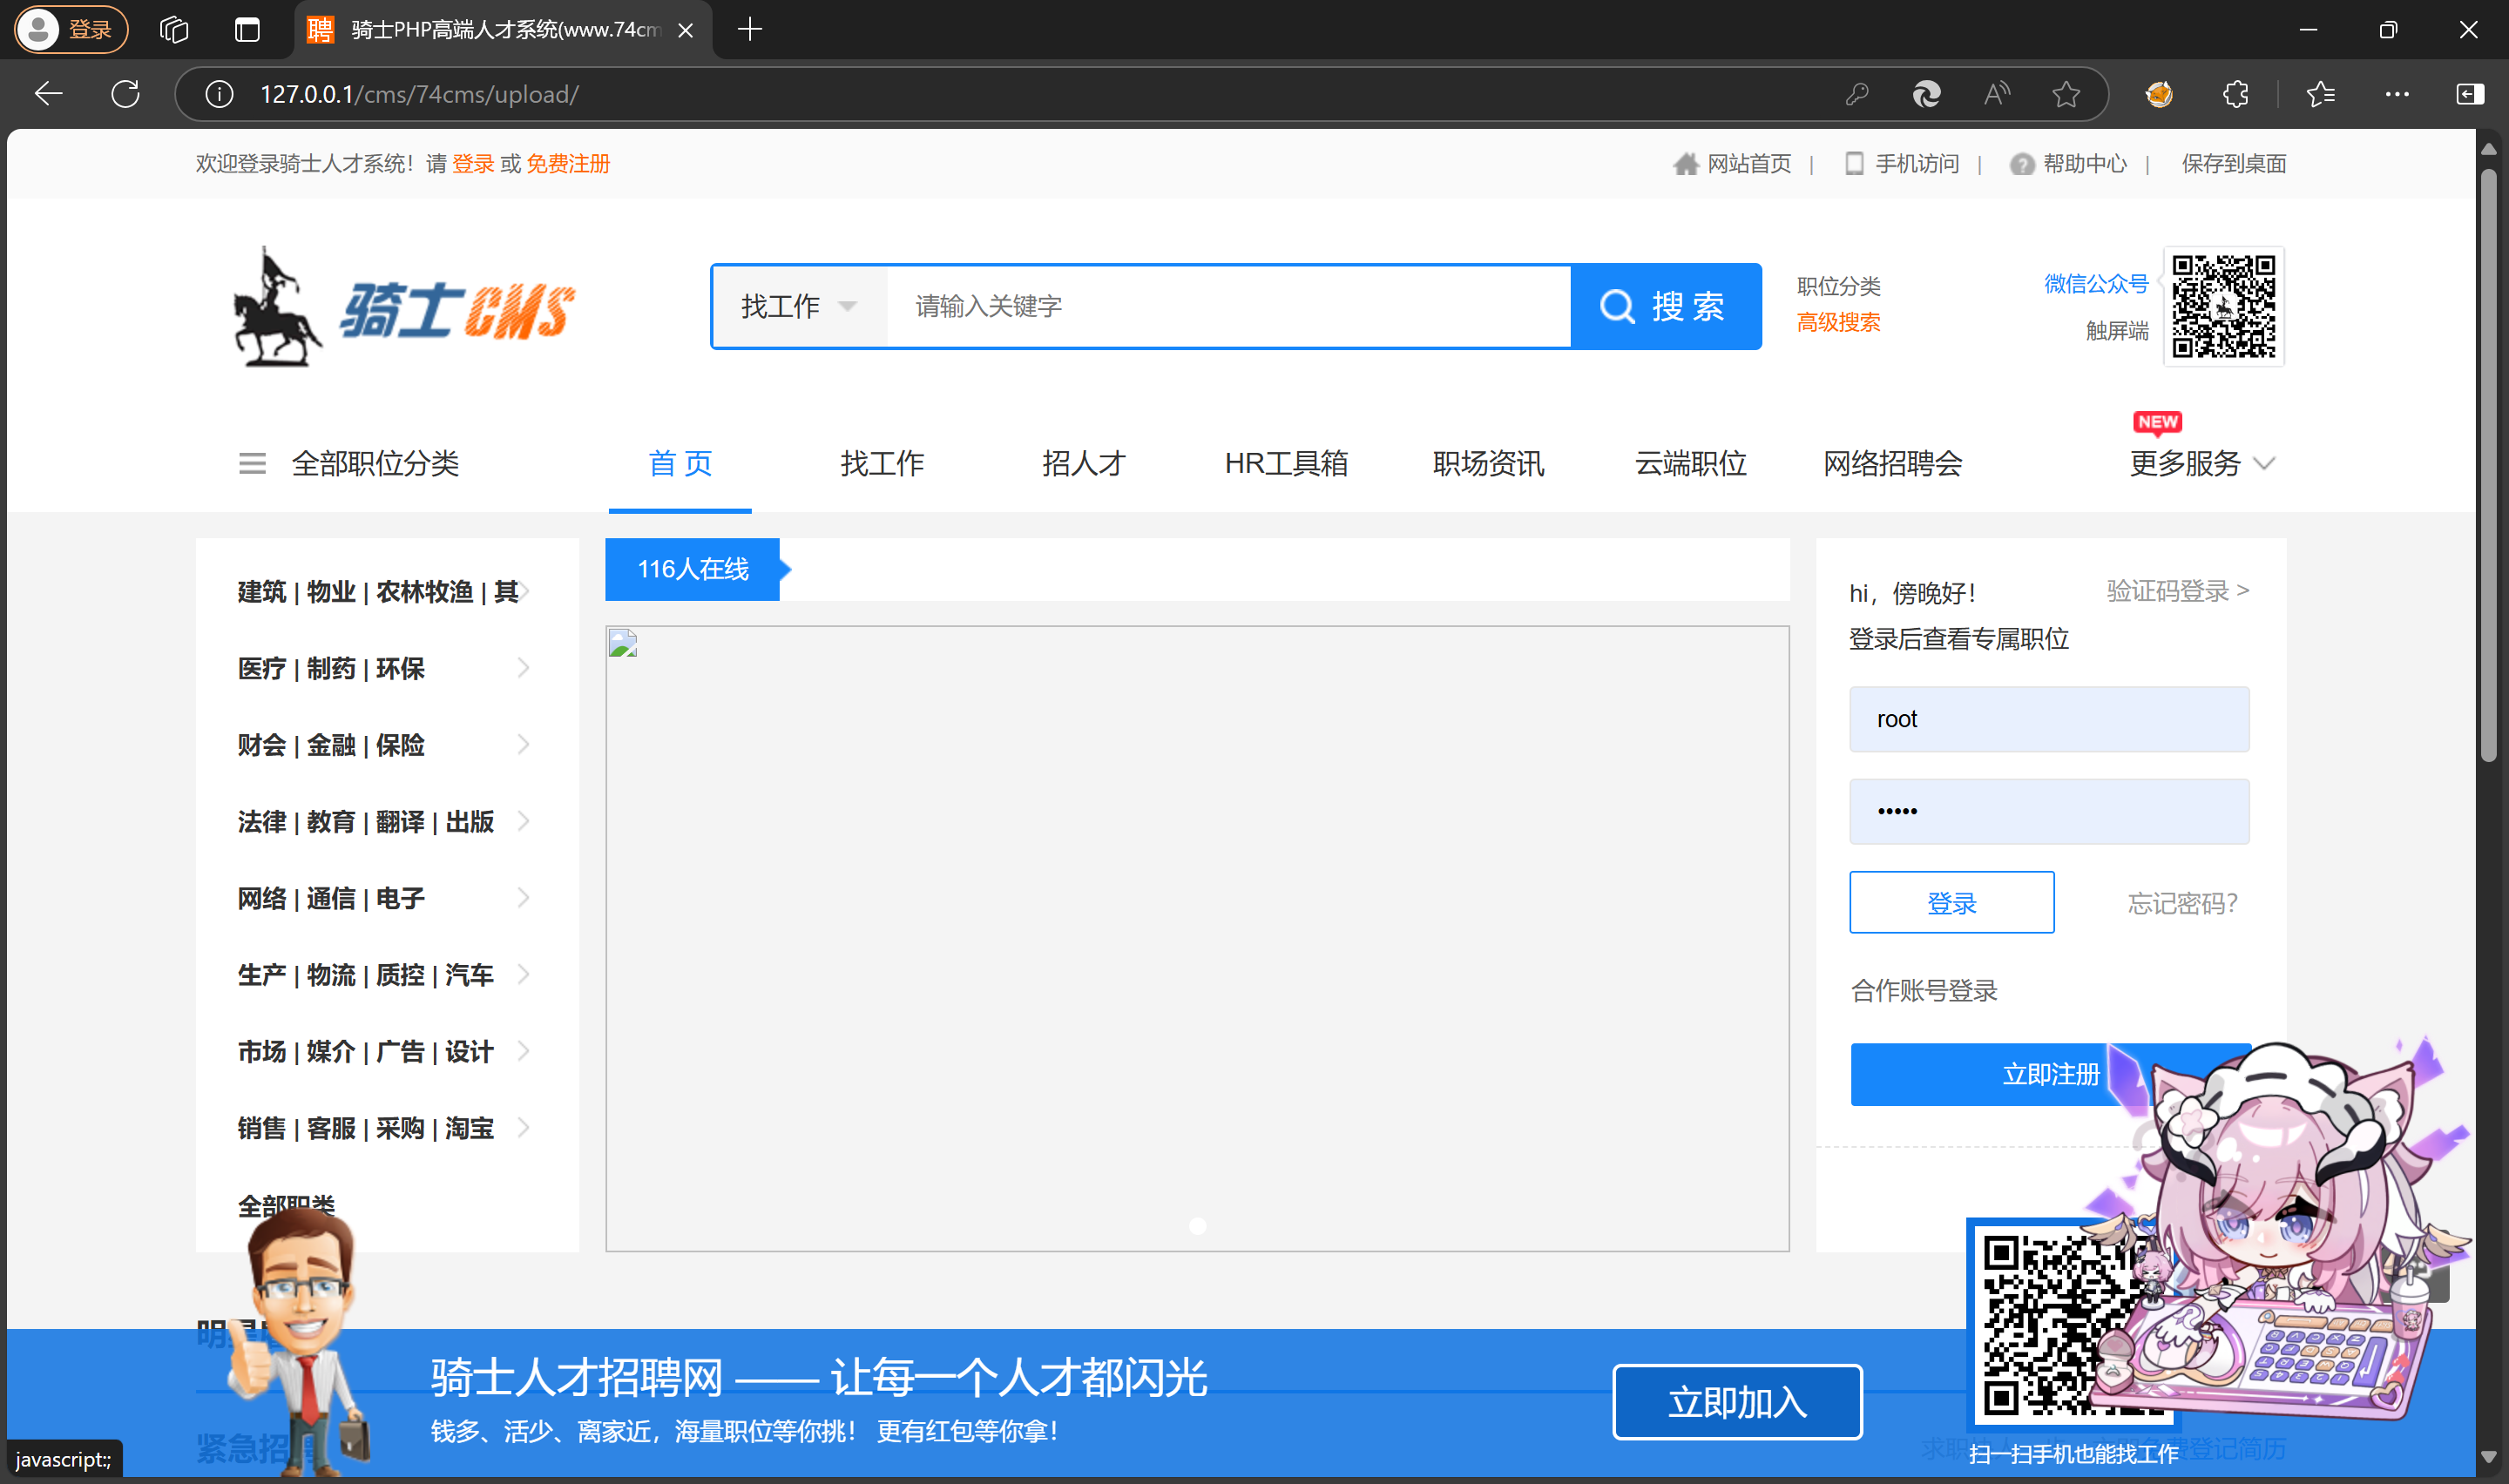2509x1484 pixels.
Task: Click the 116人在线 badge
Action: pyautogui.click(x=692, y=569)
